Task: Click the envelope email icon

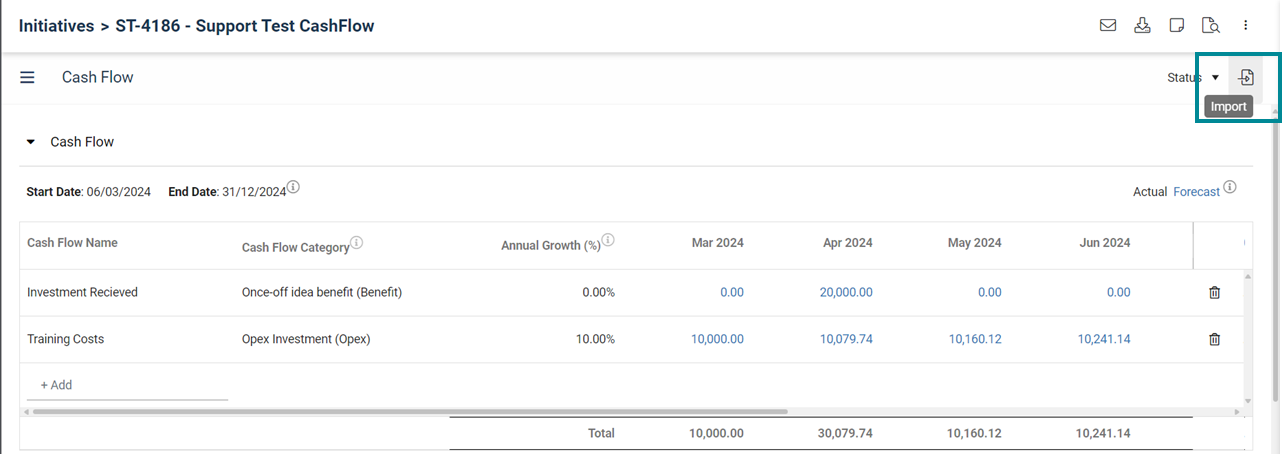Action: 1108,26
